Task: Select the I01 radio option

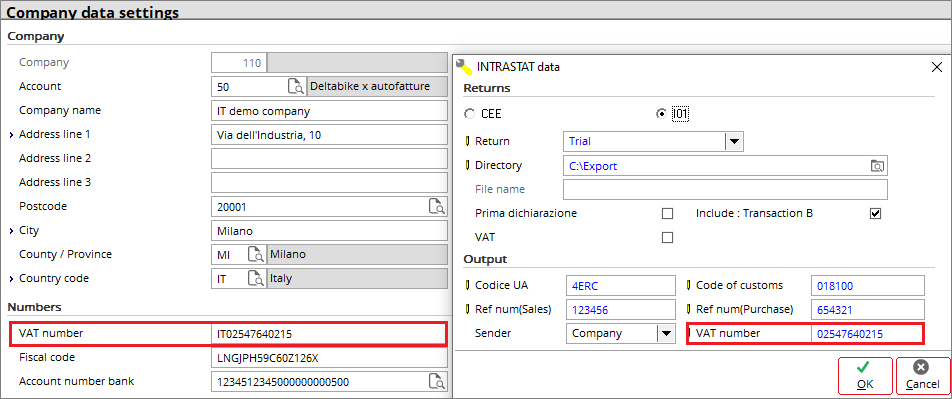Action: point(662,114)
